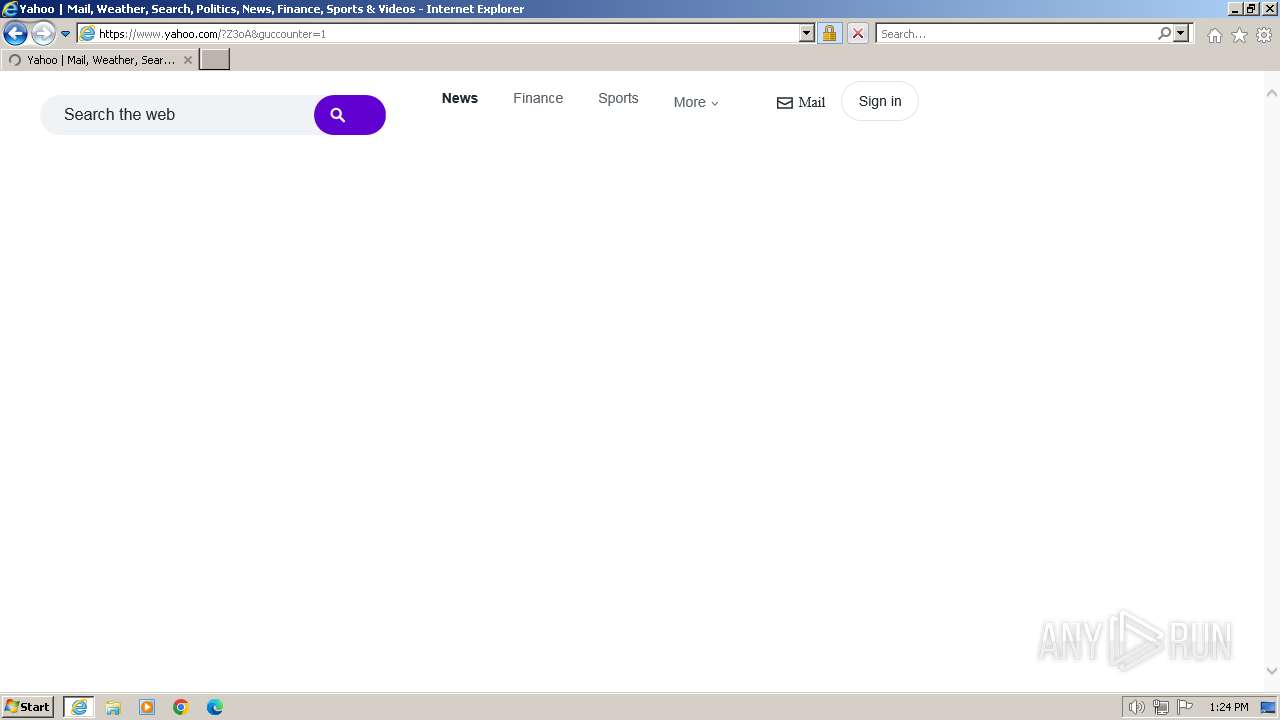The height and width of the screenshot is (720, 1280).
Task: Open Action Center flag icon
Action: pyautogui.click(x=1185, y=707)
